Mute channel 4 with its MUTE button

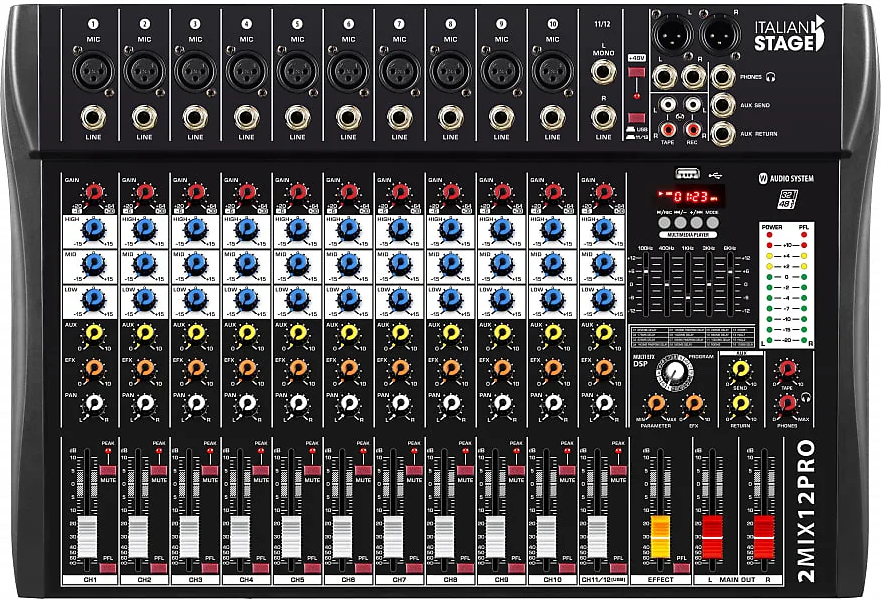click(261, 471)
